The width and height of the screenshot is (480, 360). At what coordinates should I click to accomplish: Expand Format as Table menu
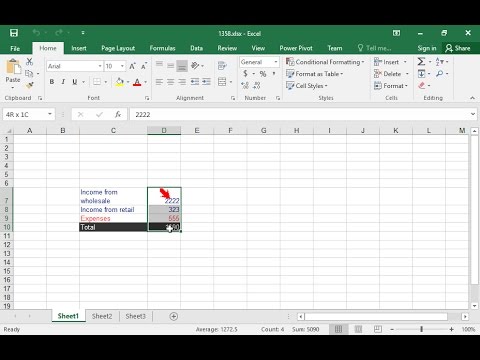pyautogui.click(x=314, y=74)
